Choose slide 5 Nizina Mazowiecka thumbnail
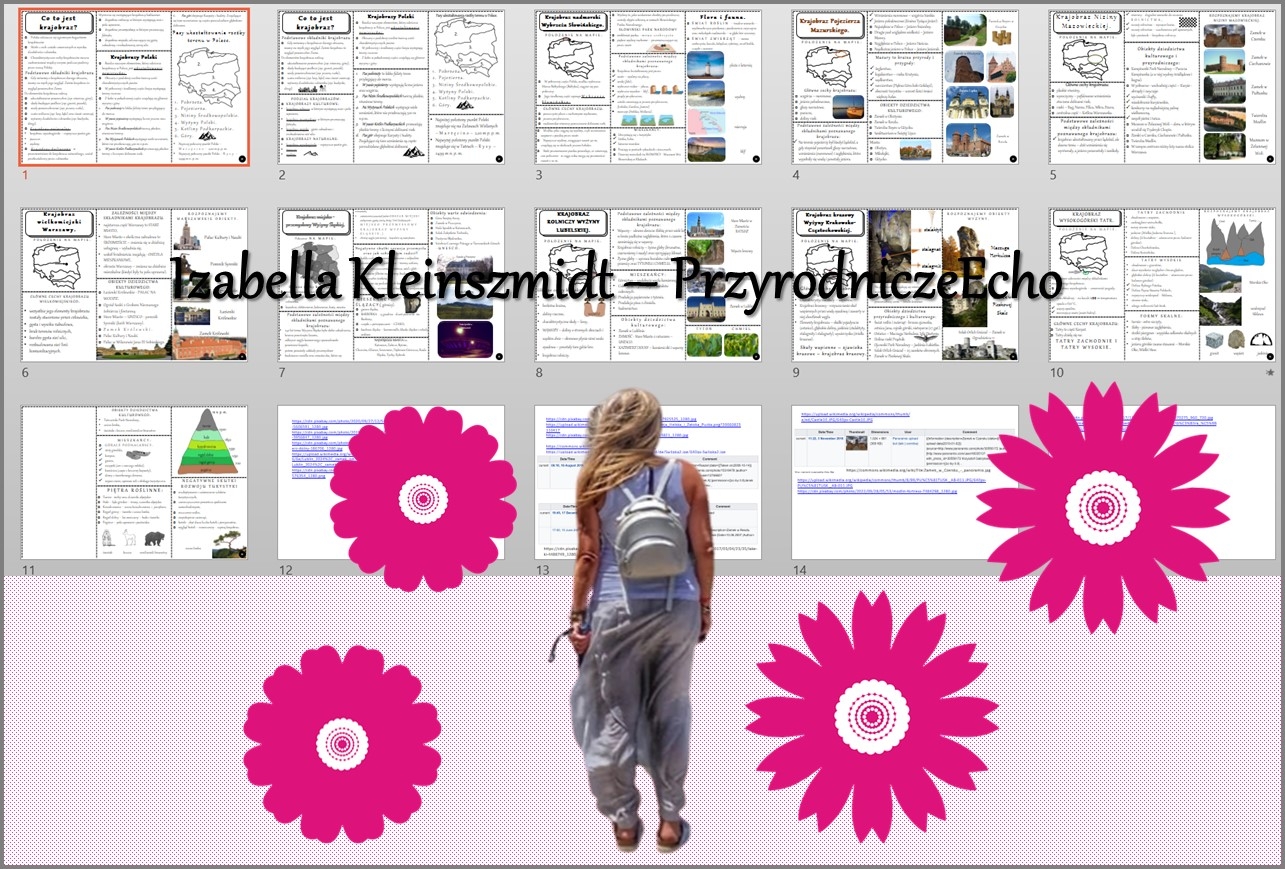Screen dimensions: 1285x869 tap(1162, 87)
